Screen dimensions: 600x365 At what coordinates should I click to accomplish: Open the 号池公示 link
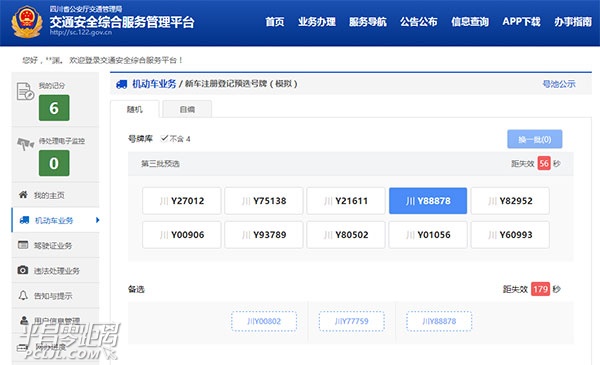click(559, 84)
